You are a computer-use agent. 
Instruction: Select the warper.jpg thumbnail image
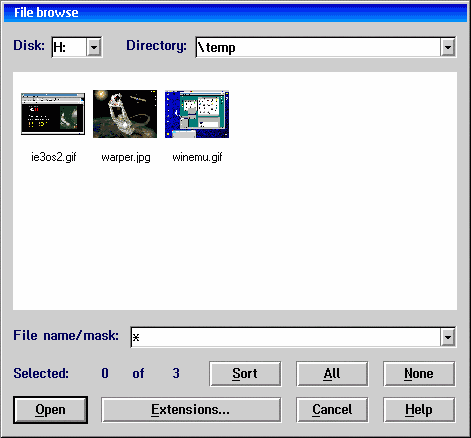[125, 114]
